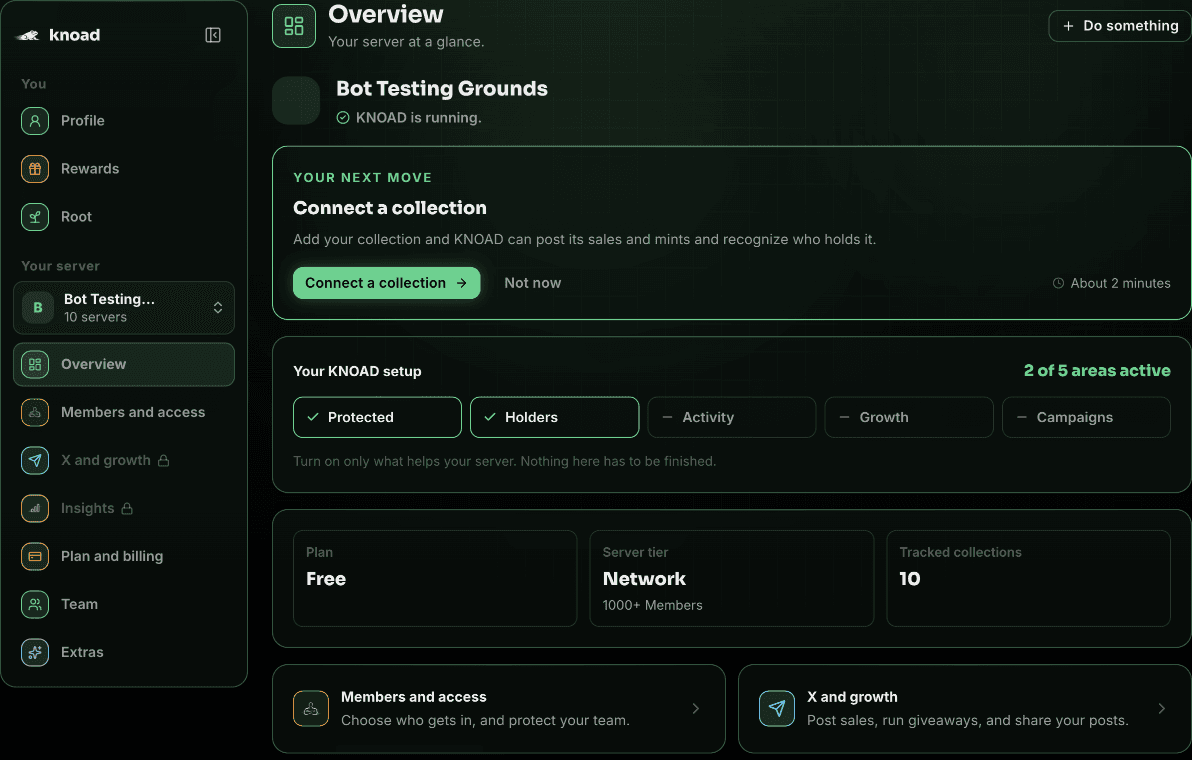Click the Plan Free card
The image size is (1192, 760).
pos(435,578)
